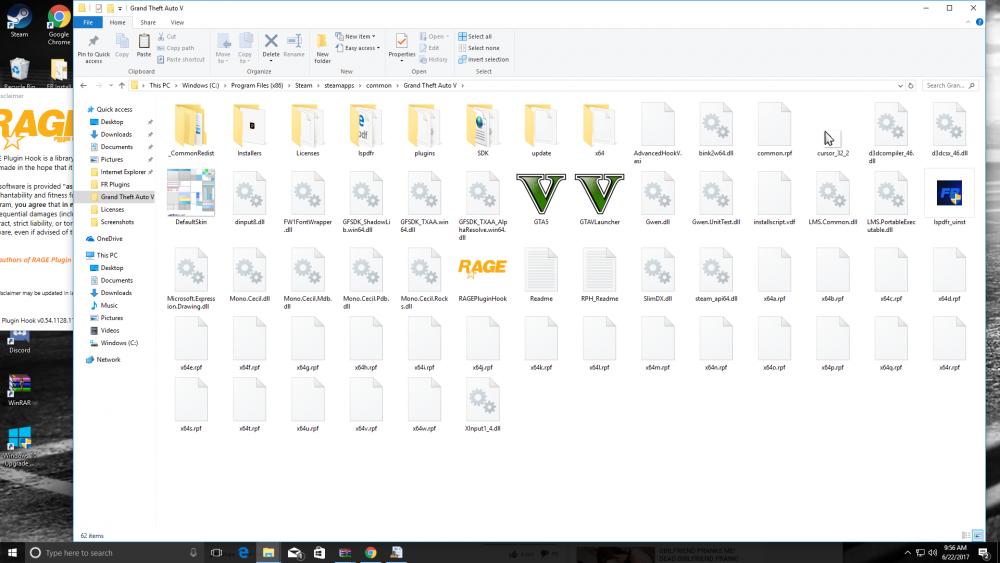Select the XInput1_4.dll file

click(483, 401)
